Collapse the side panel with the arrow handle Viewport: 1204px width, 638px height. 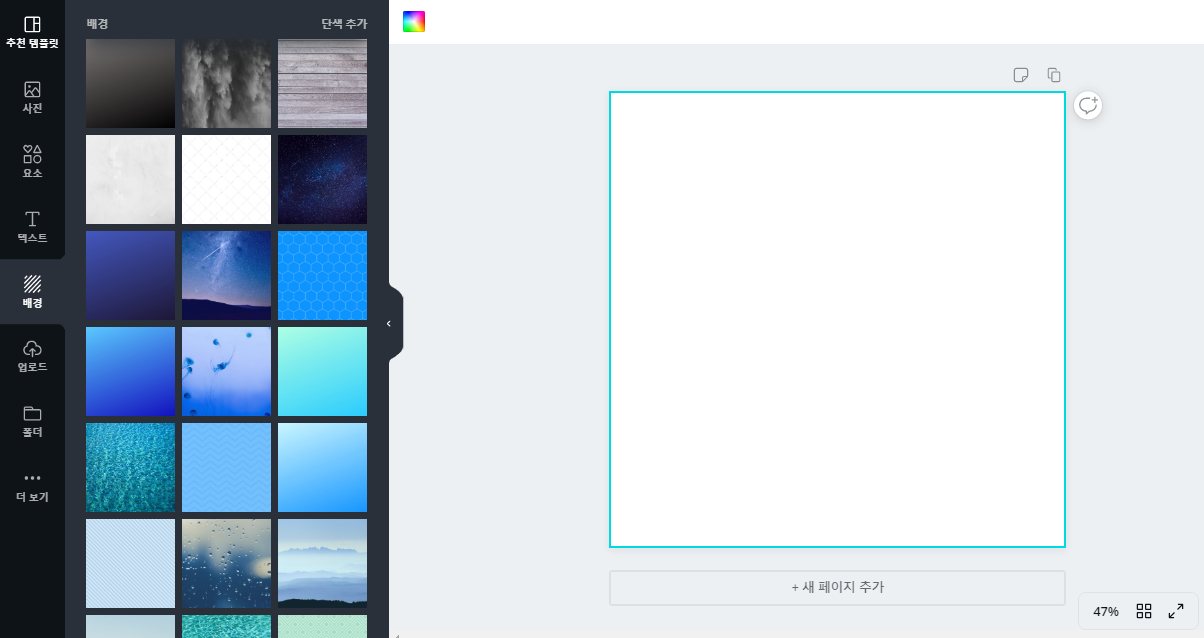[x=389, y=323]
